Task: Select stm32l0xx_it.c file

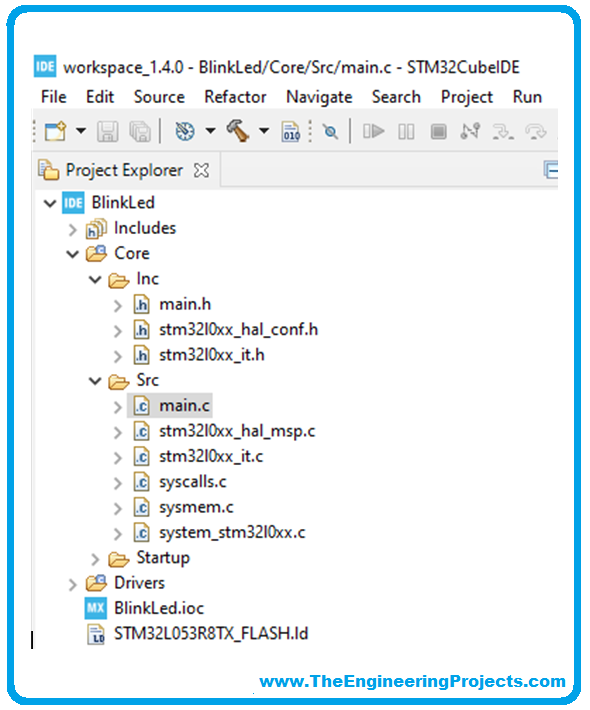Action: point(211,456)
